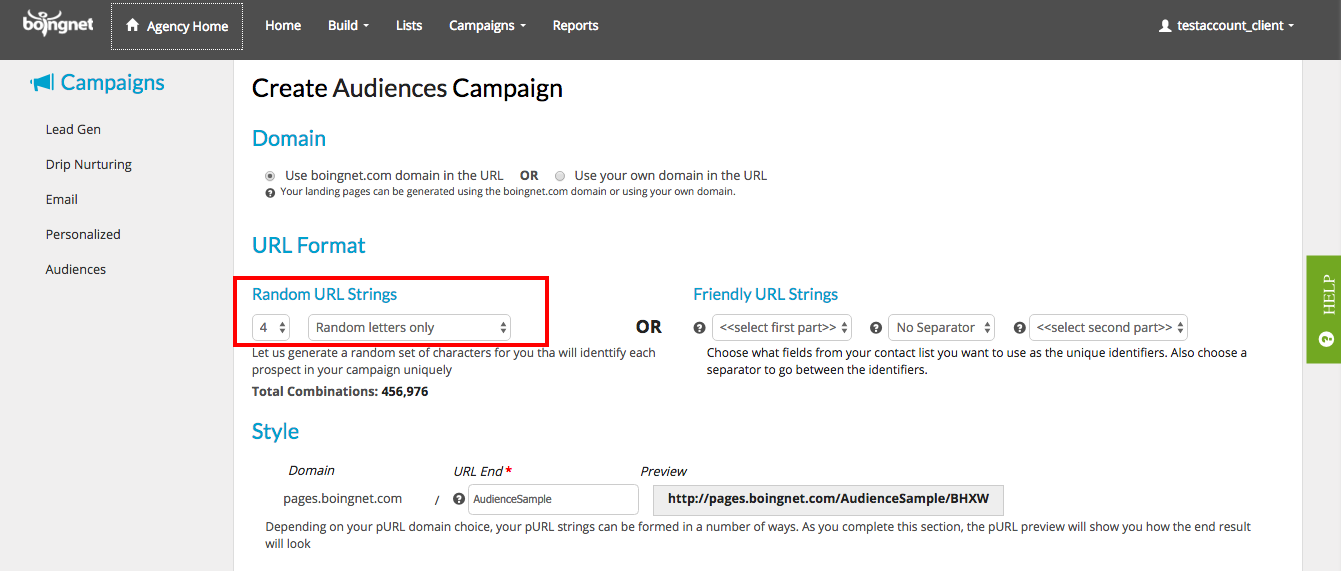Image resolution: width=1341 pixels, height=571 pixels.
Task: Expand the Campaigns top menu
Action: tap(487, 26)
